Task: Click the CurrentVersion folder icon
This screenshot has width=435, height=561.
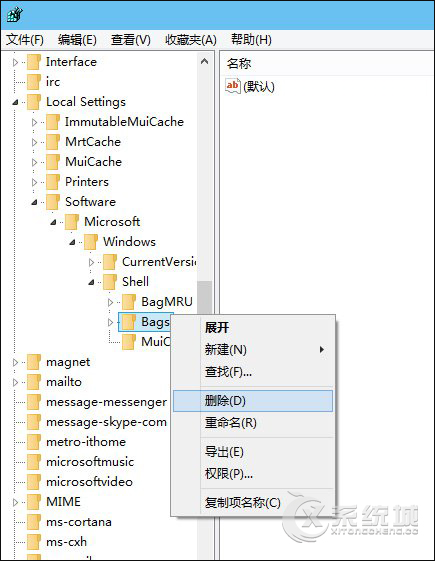Action: 110,262
